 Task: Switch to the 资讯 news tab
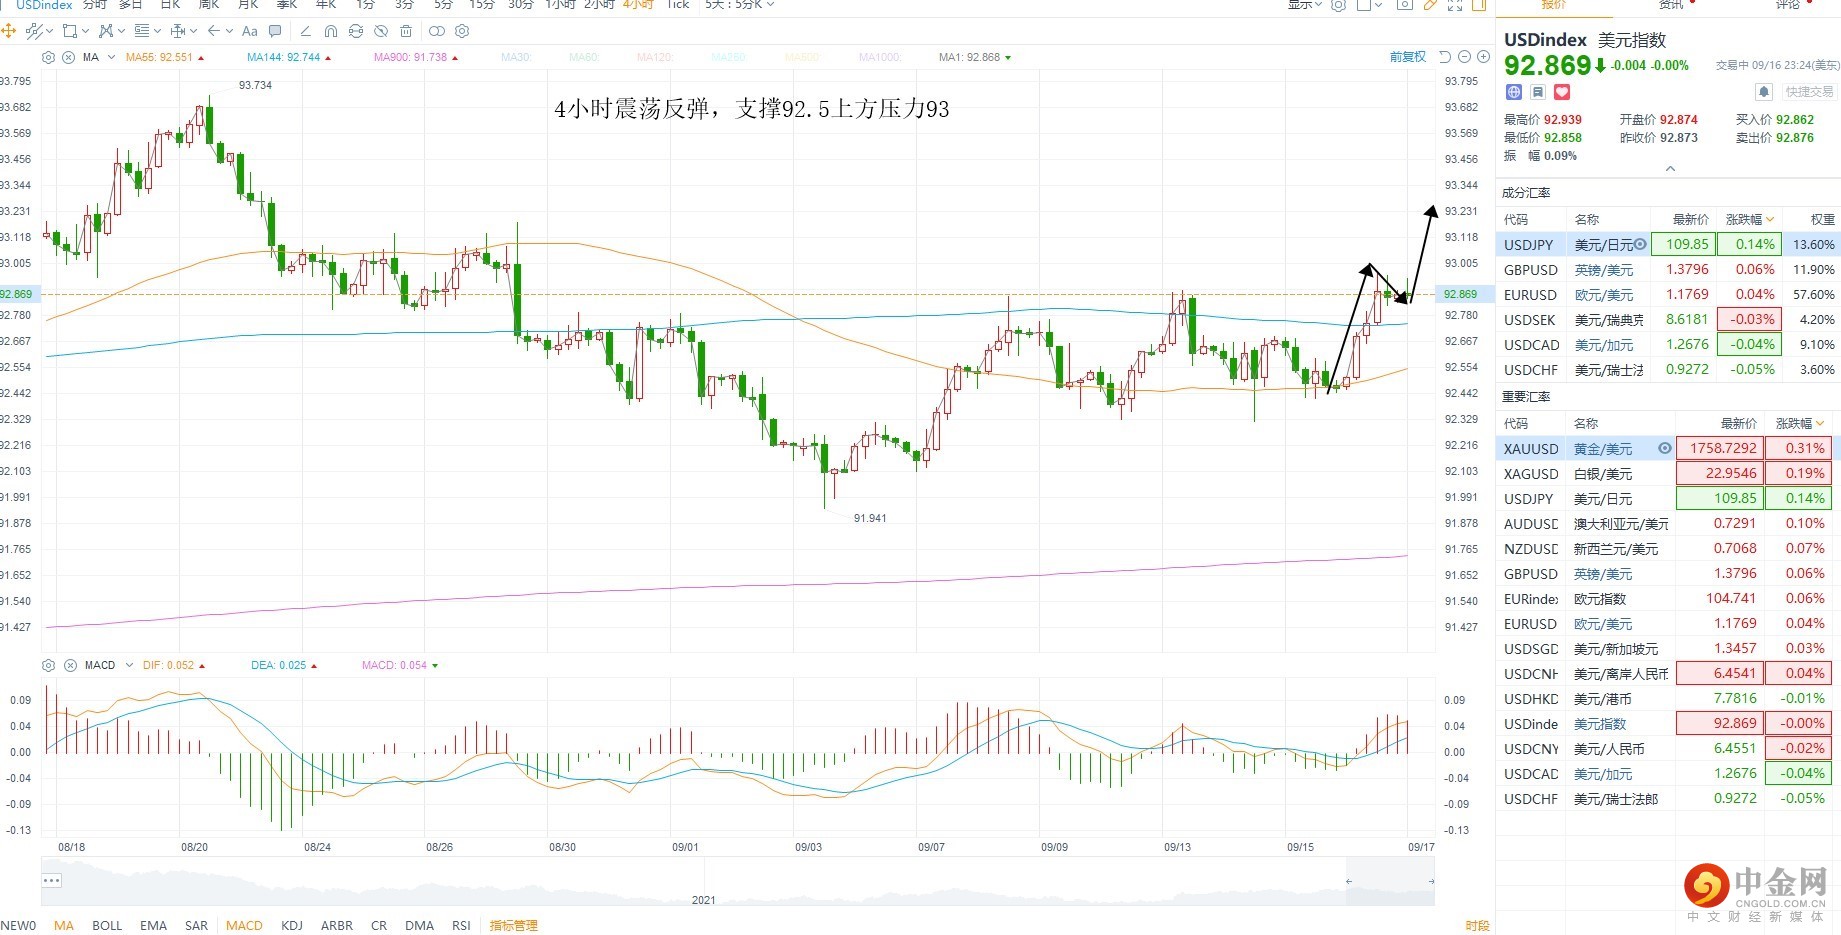[1671, 5]
